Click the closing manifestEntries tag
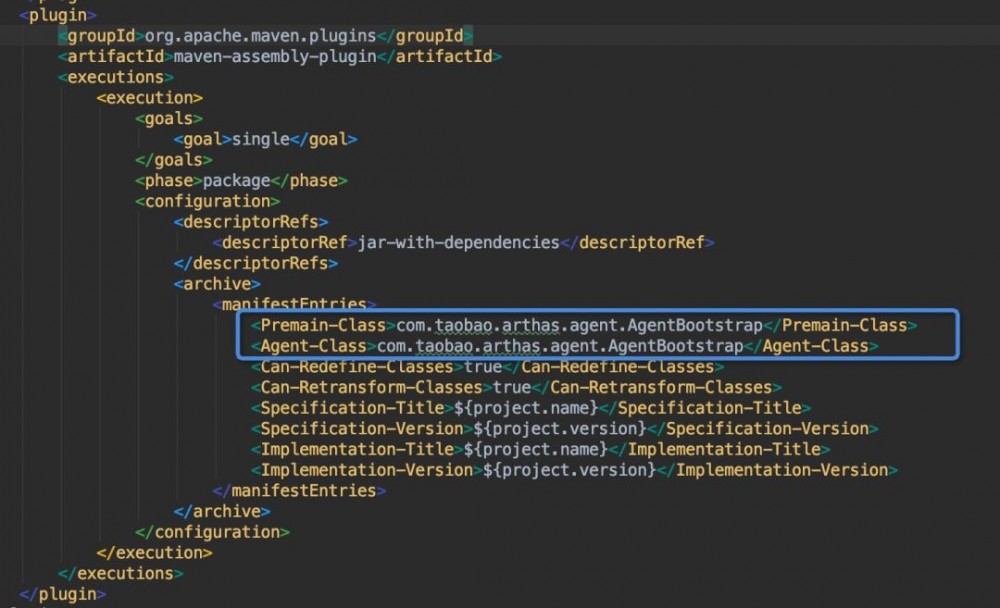This screenshot has height=608, width=1000. click(x=299, y=491)
